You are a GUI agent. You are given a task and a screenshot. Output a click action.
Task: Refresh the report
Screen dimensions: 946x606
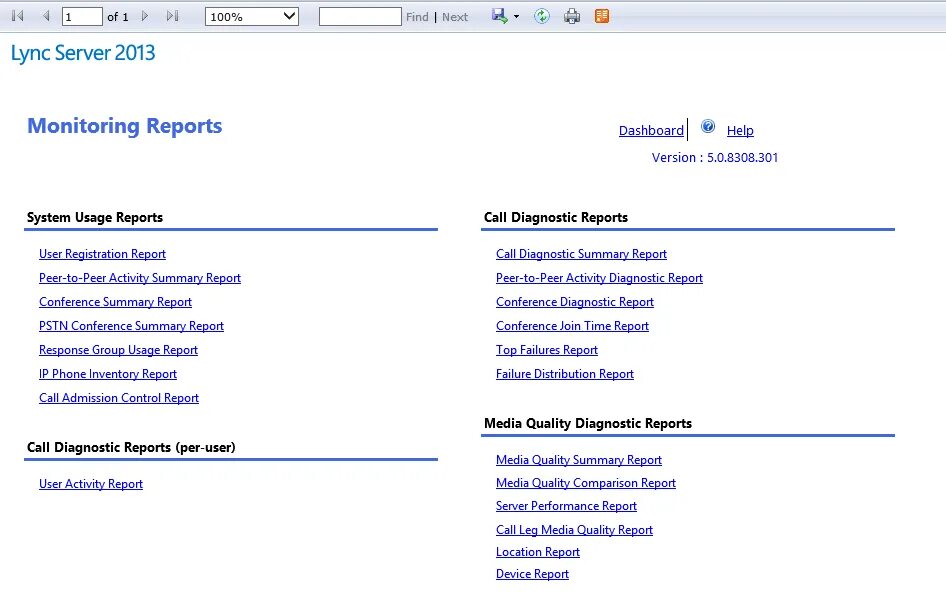[542, 16]
